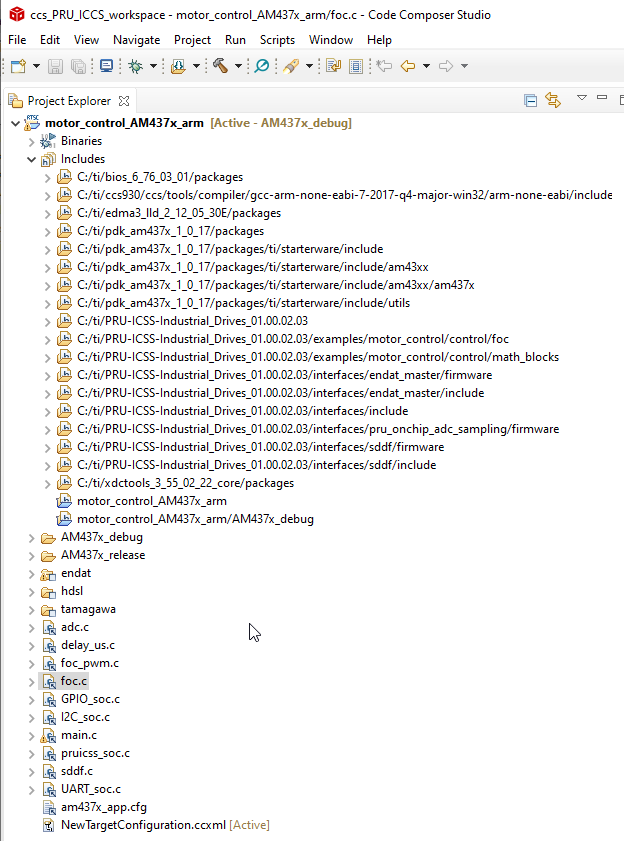Screen dimensions: 624x841
Task: Navigate Forward with the right arrow
Action: point(446,66)
